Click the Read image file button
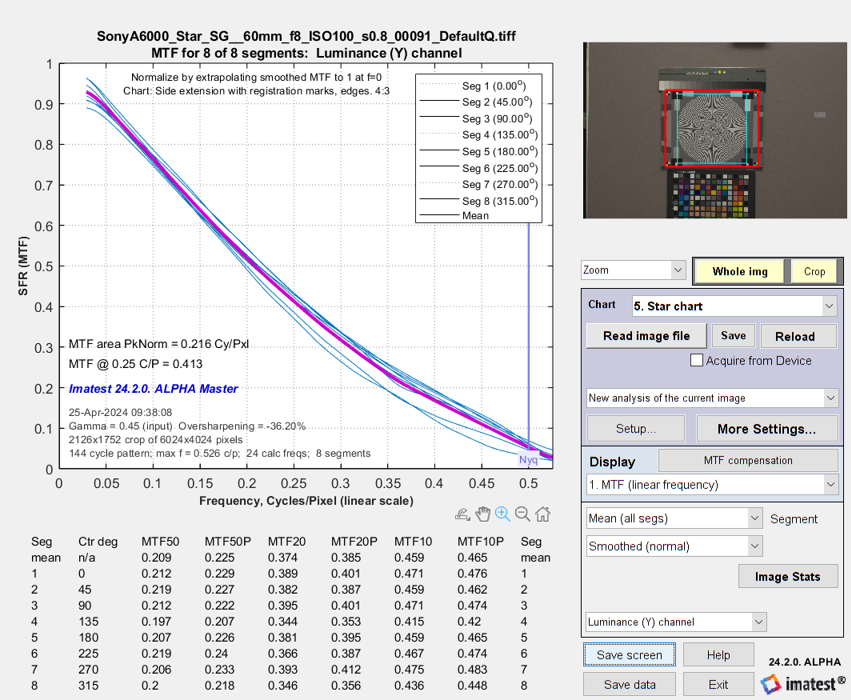 (x=646, y=336)
